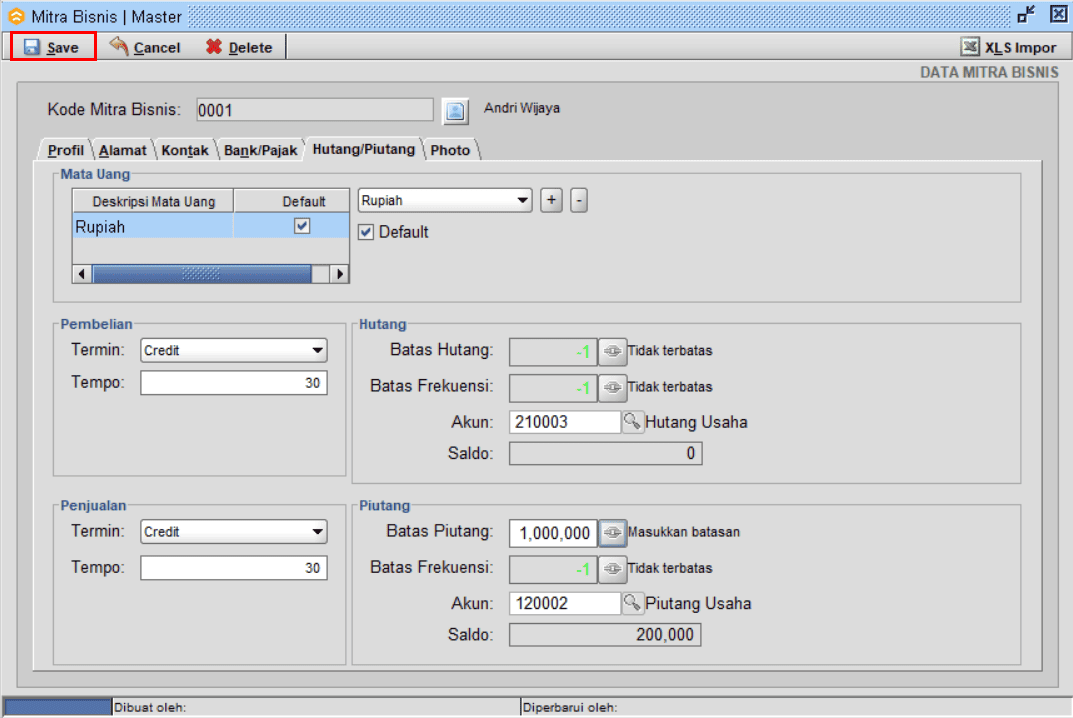1073x718 pixels.
Task: Click the Batas Hutang value field
Action: click(553, 352)
